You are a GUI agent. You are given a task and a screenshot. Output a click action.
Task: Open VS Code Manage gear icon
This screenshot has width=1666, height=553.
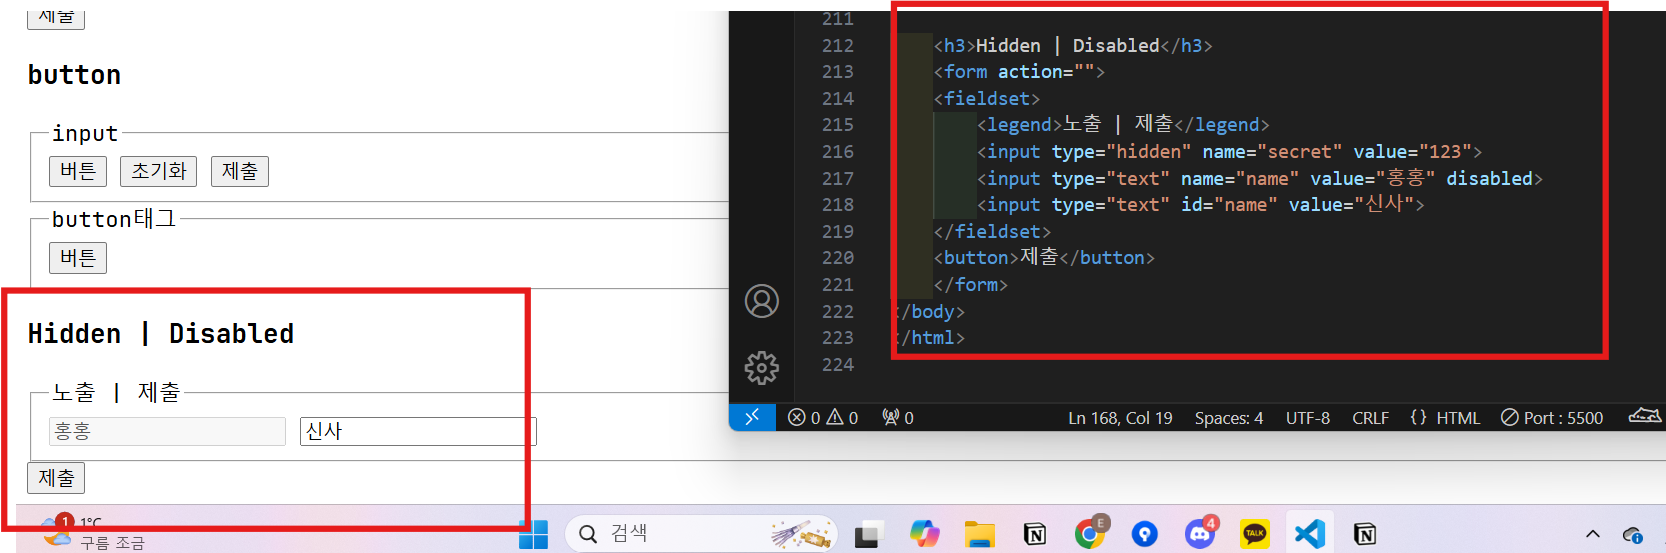pos(761,367)
